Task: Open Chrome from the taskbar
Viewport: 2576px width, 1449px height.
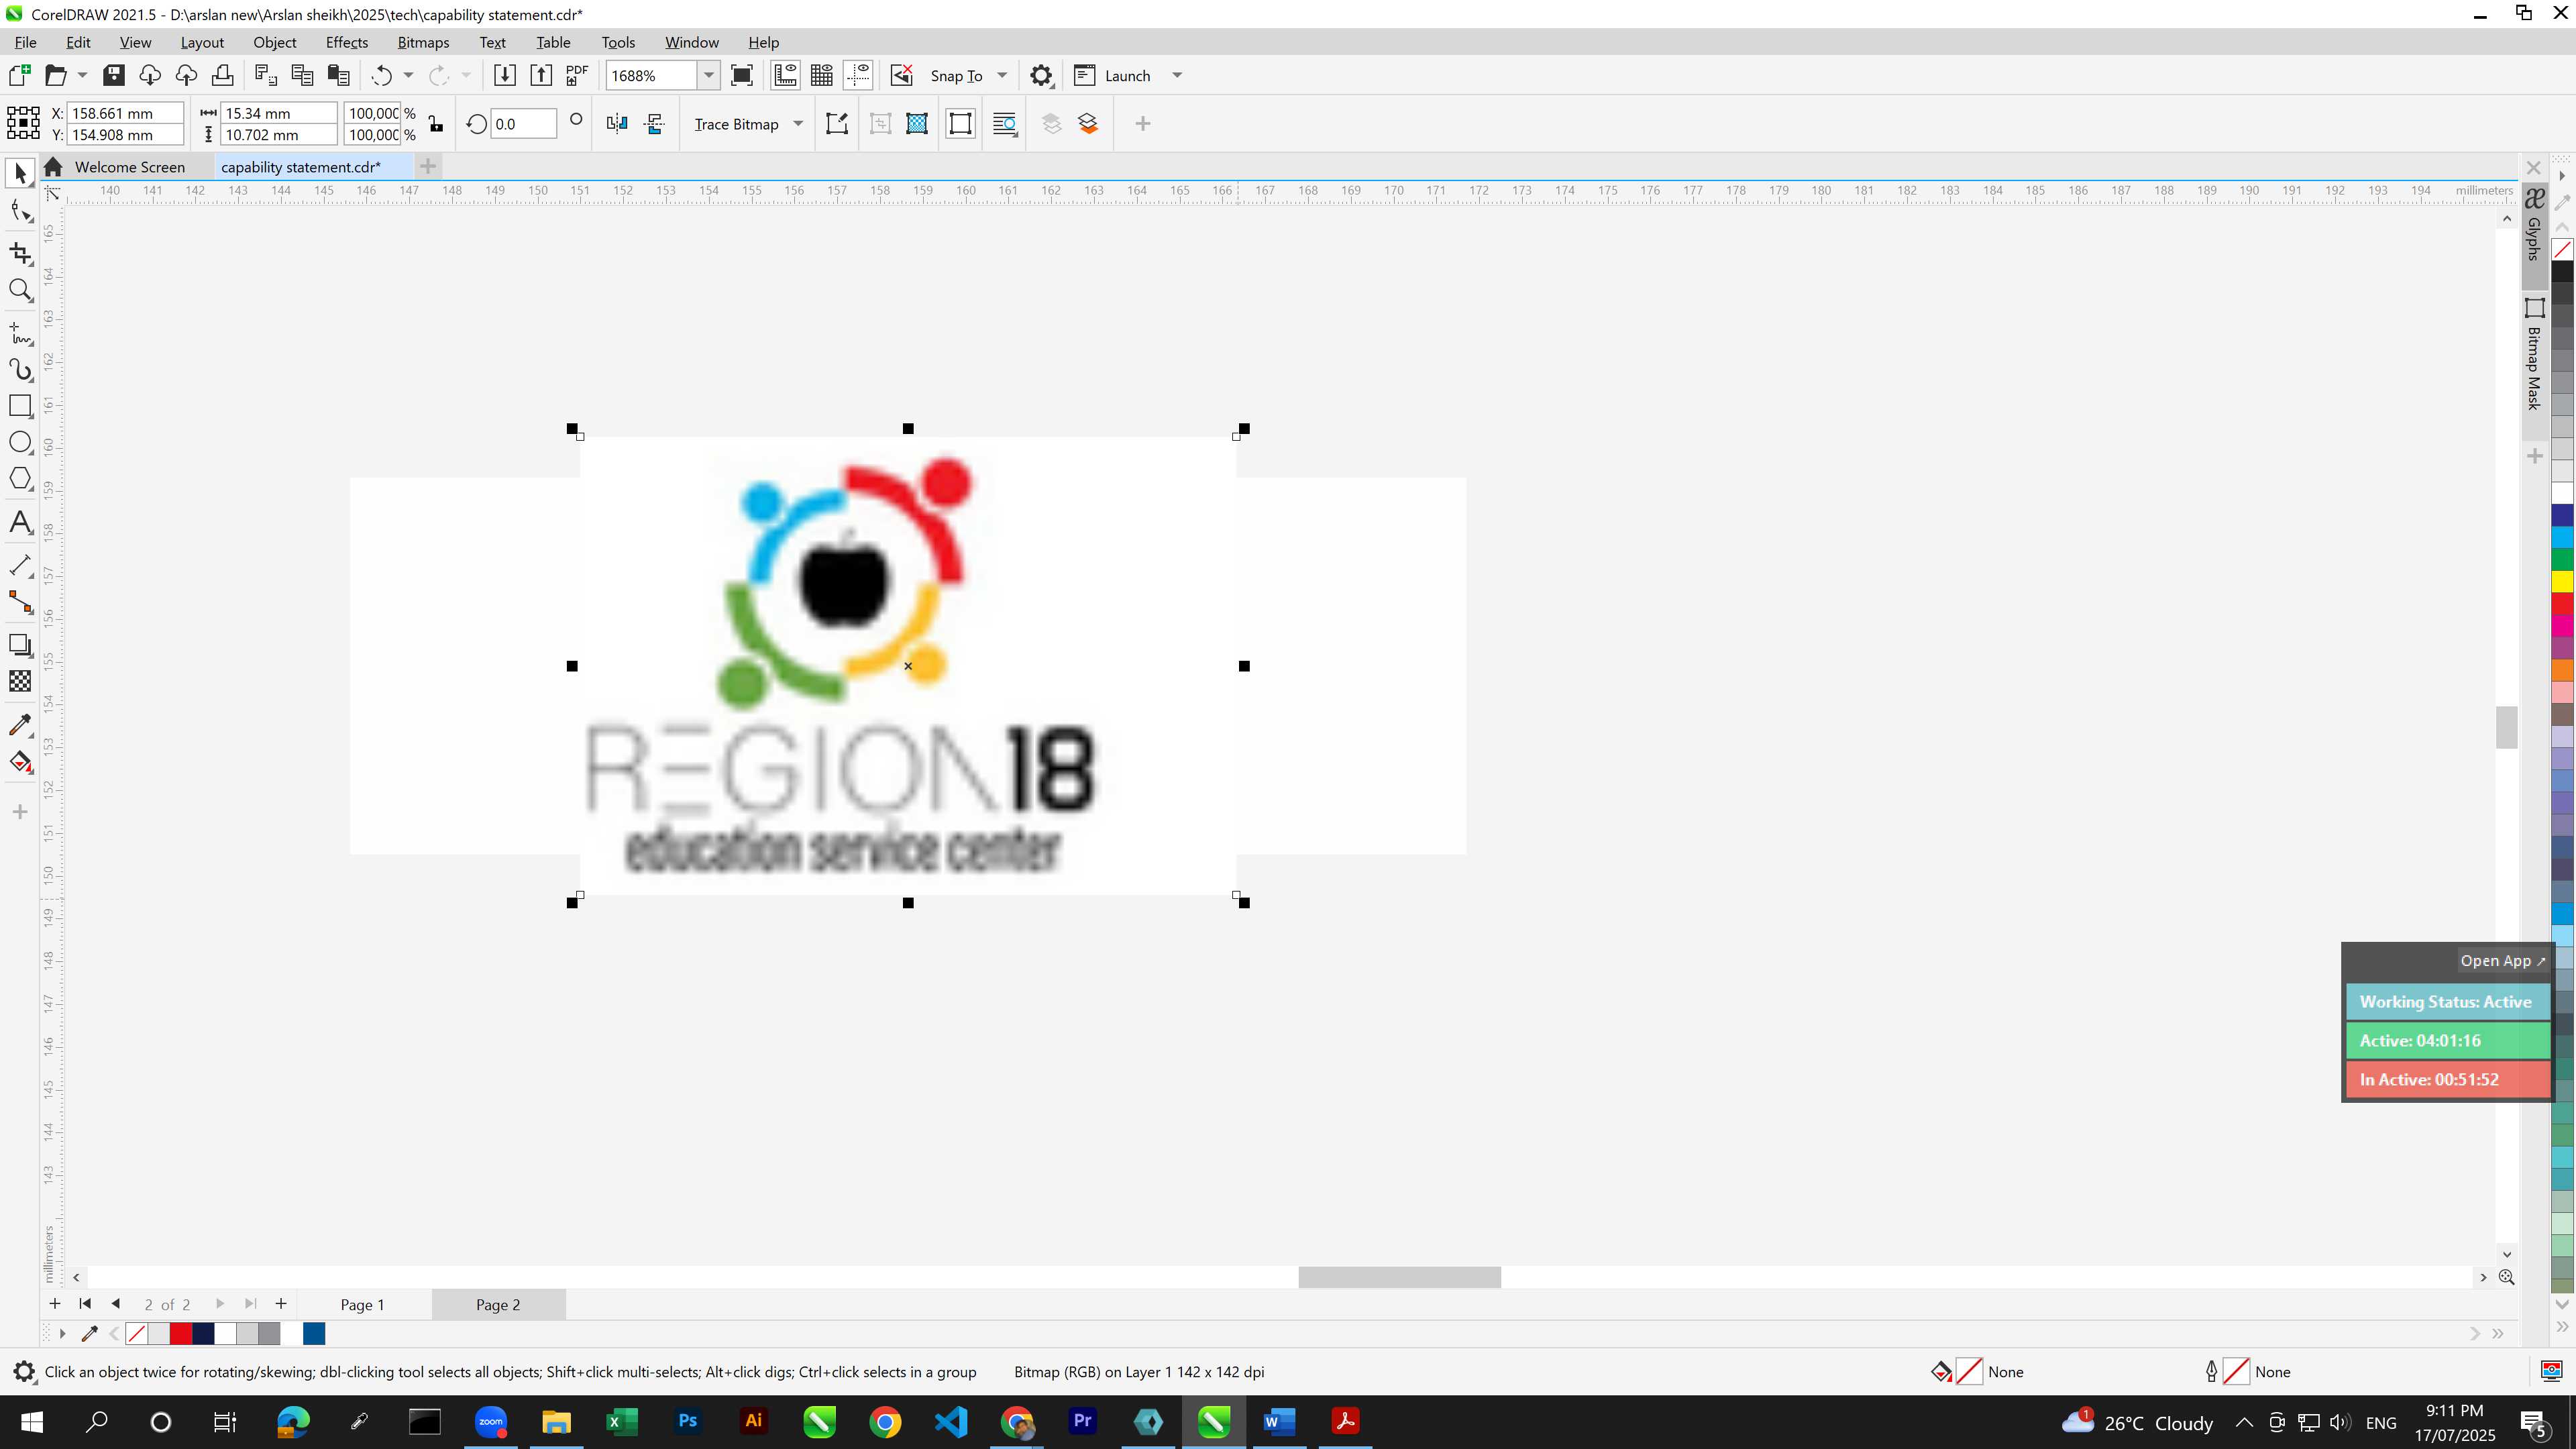Action: (x=885, y=1422)
